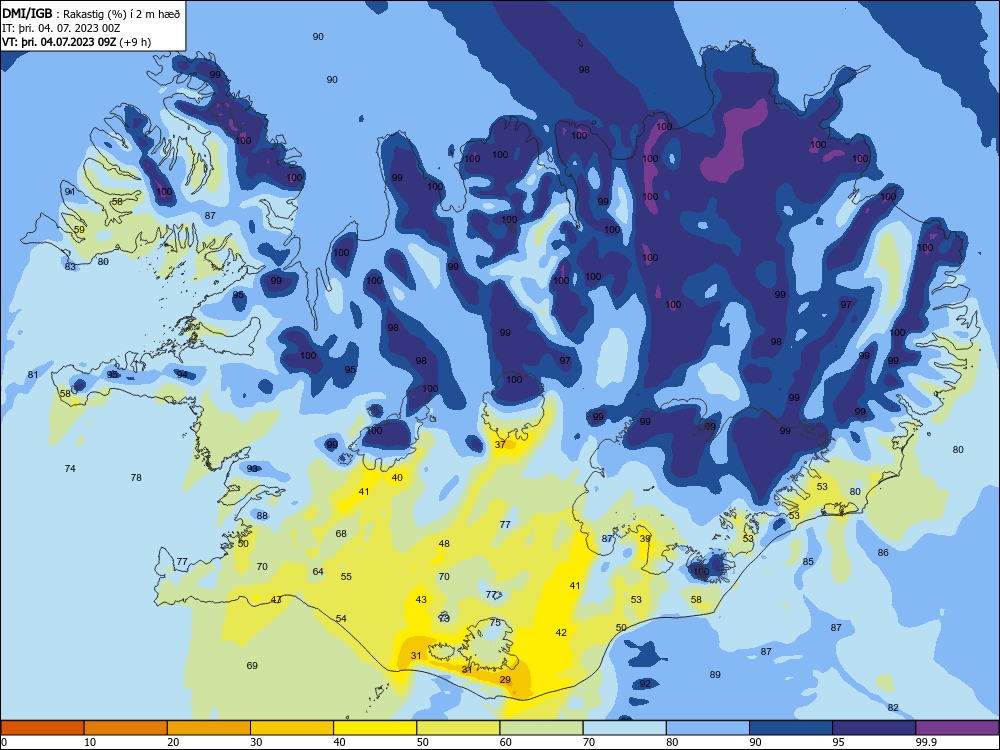Pick the amber 20–30 legend swatch

coord(209,728)
